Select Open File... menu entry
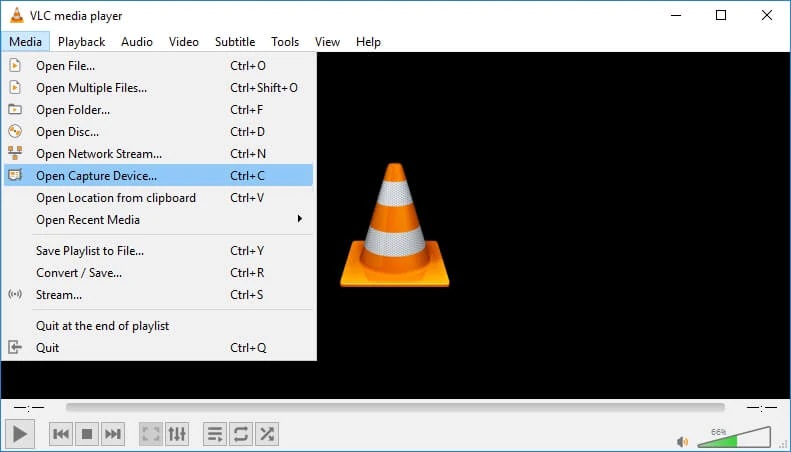Viewport: 791px width, 452px height. [x=158, y=66]
